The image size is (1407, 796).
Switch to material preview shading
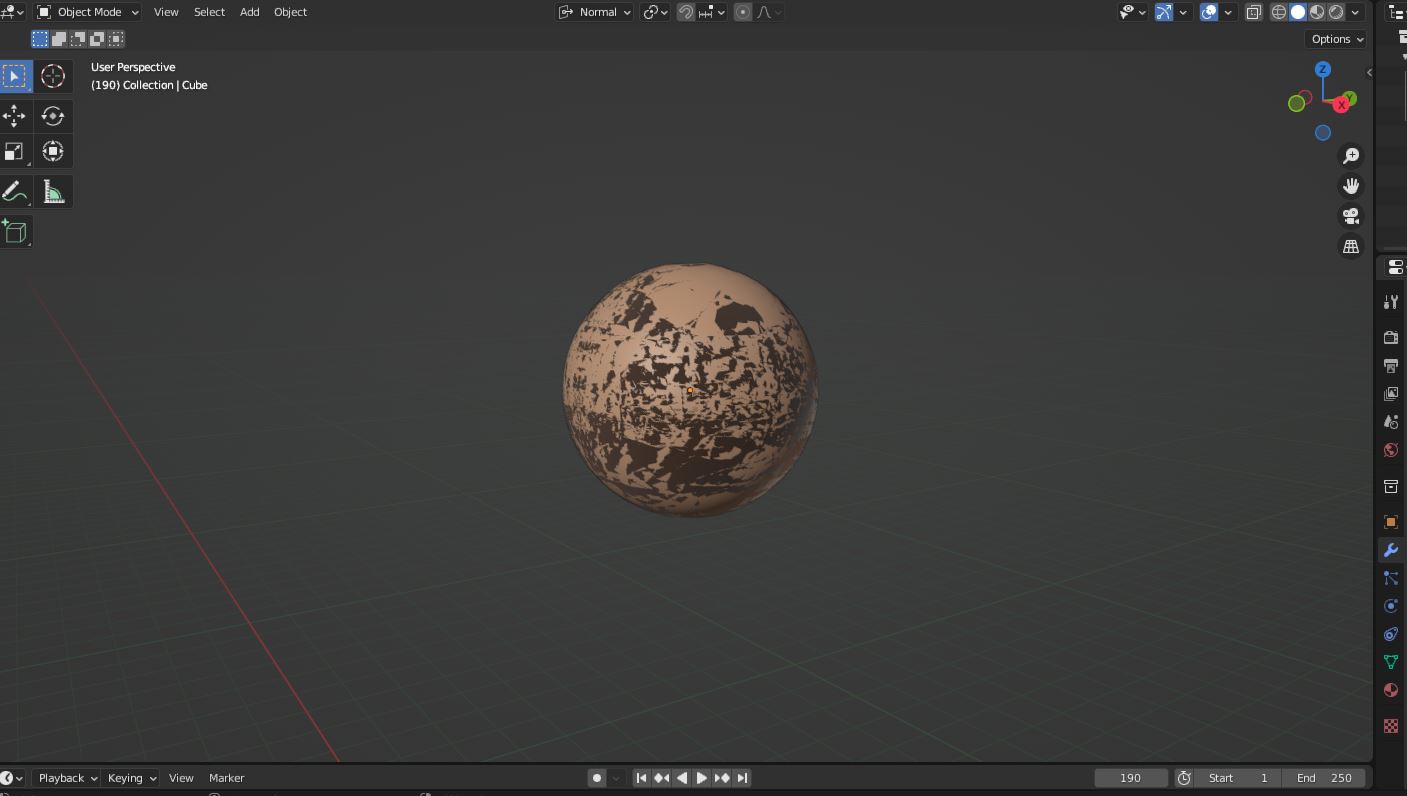click(1317, 12)
